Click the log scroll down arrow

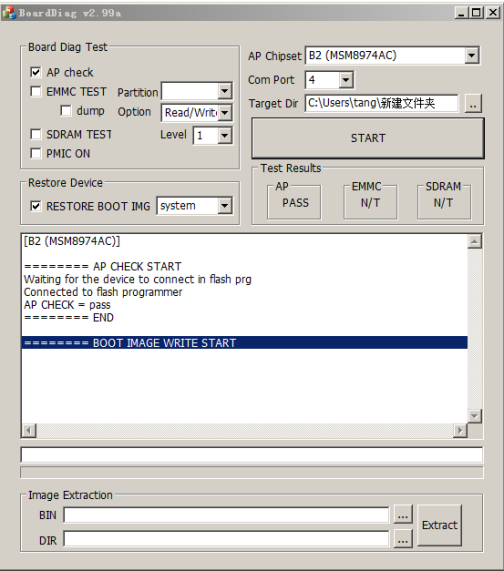[x=475, y=416]
